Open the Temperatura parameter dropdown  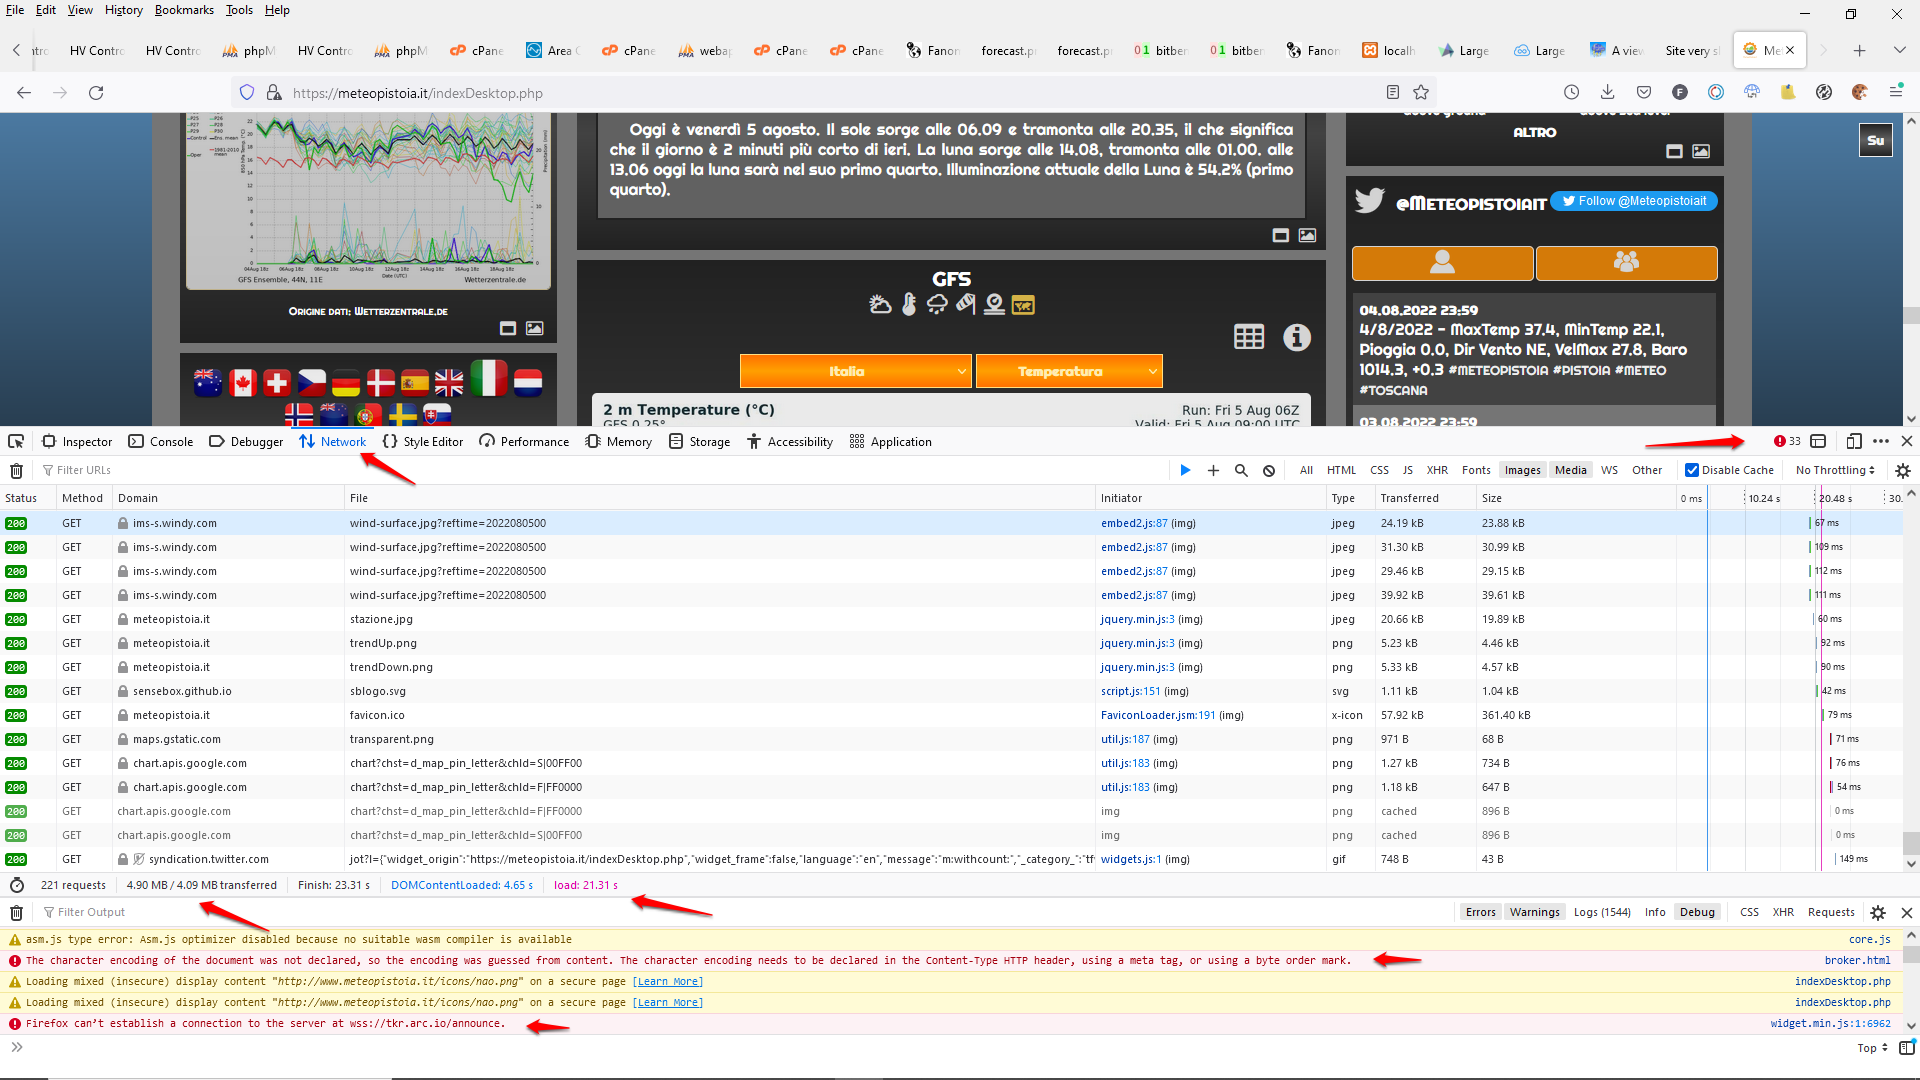pyautogui.click(x=1069, y=371)
